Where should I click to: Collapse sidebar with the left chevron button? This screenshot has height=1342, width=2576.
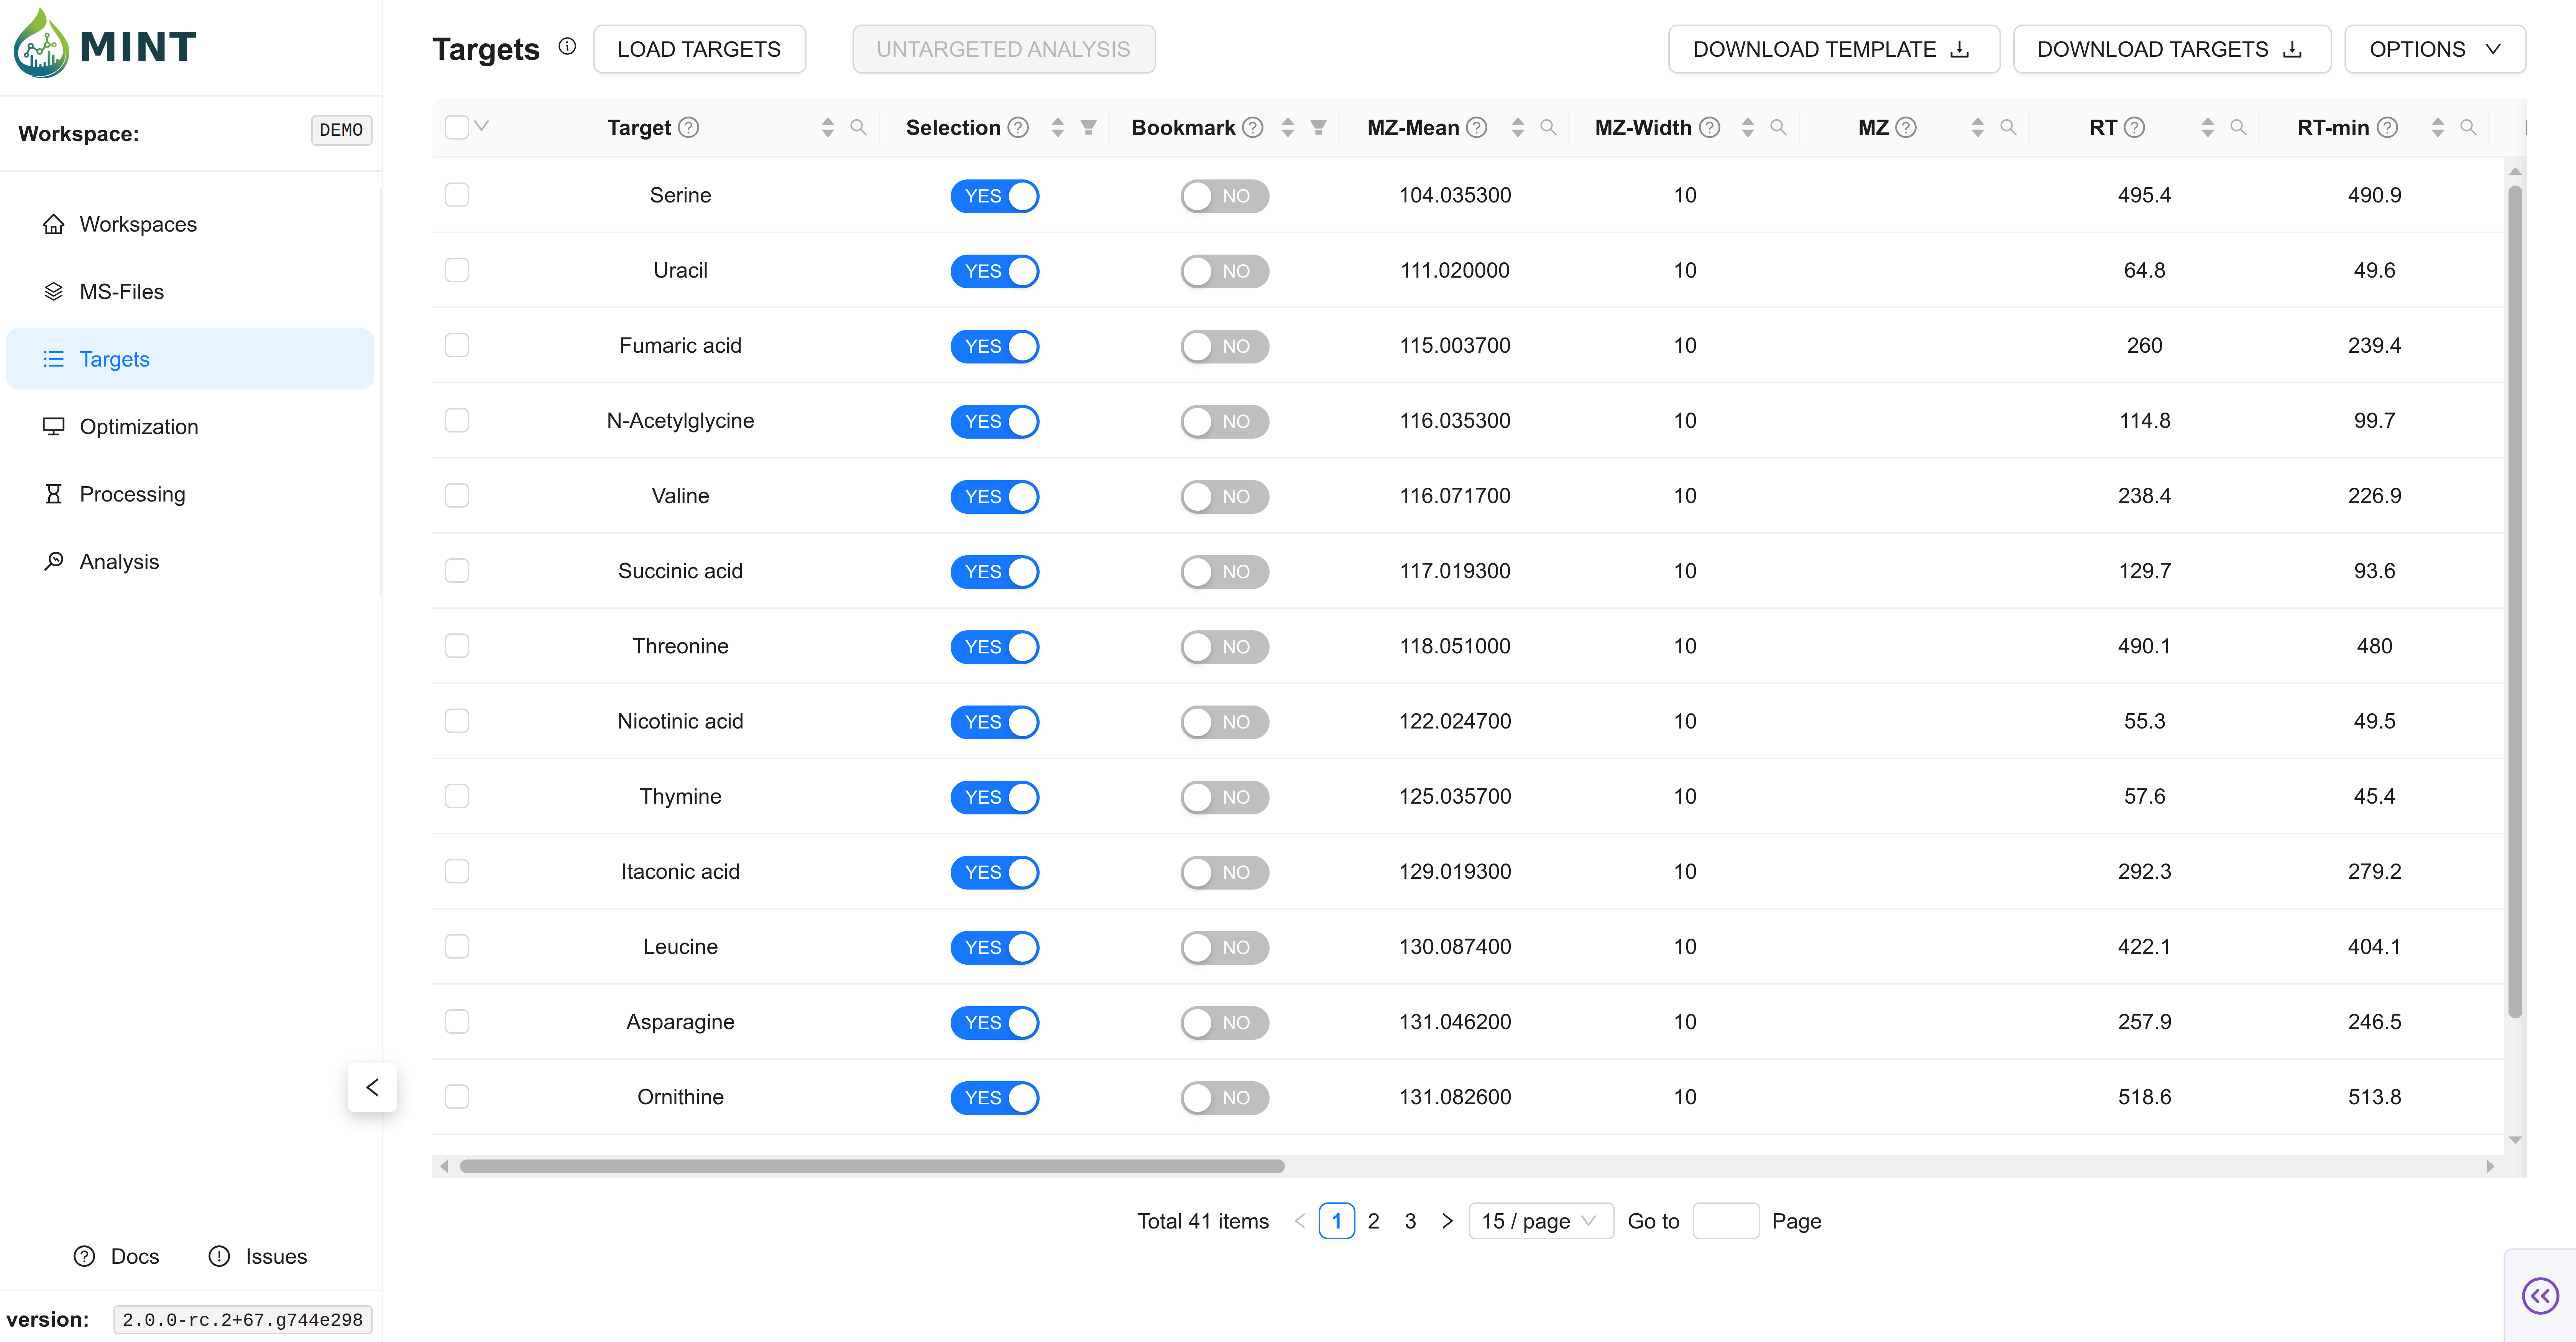coord(372,1087)
